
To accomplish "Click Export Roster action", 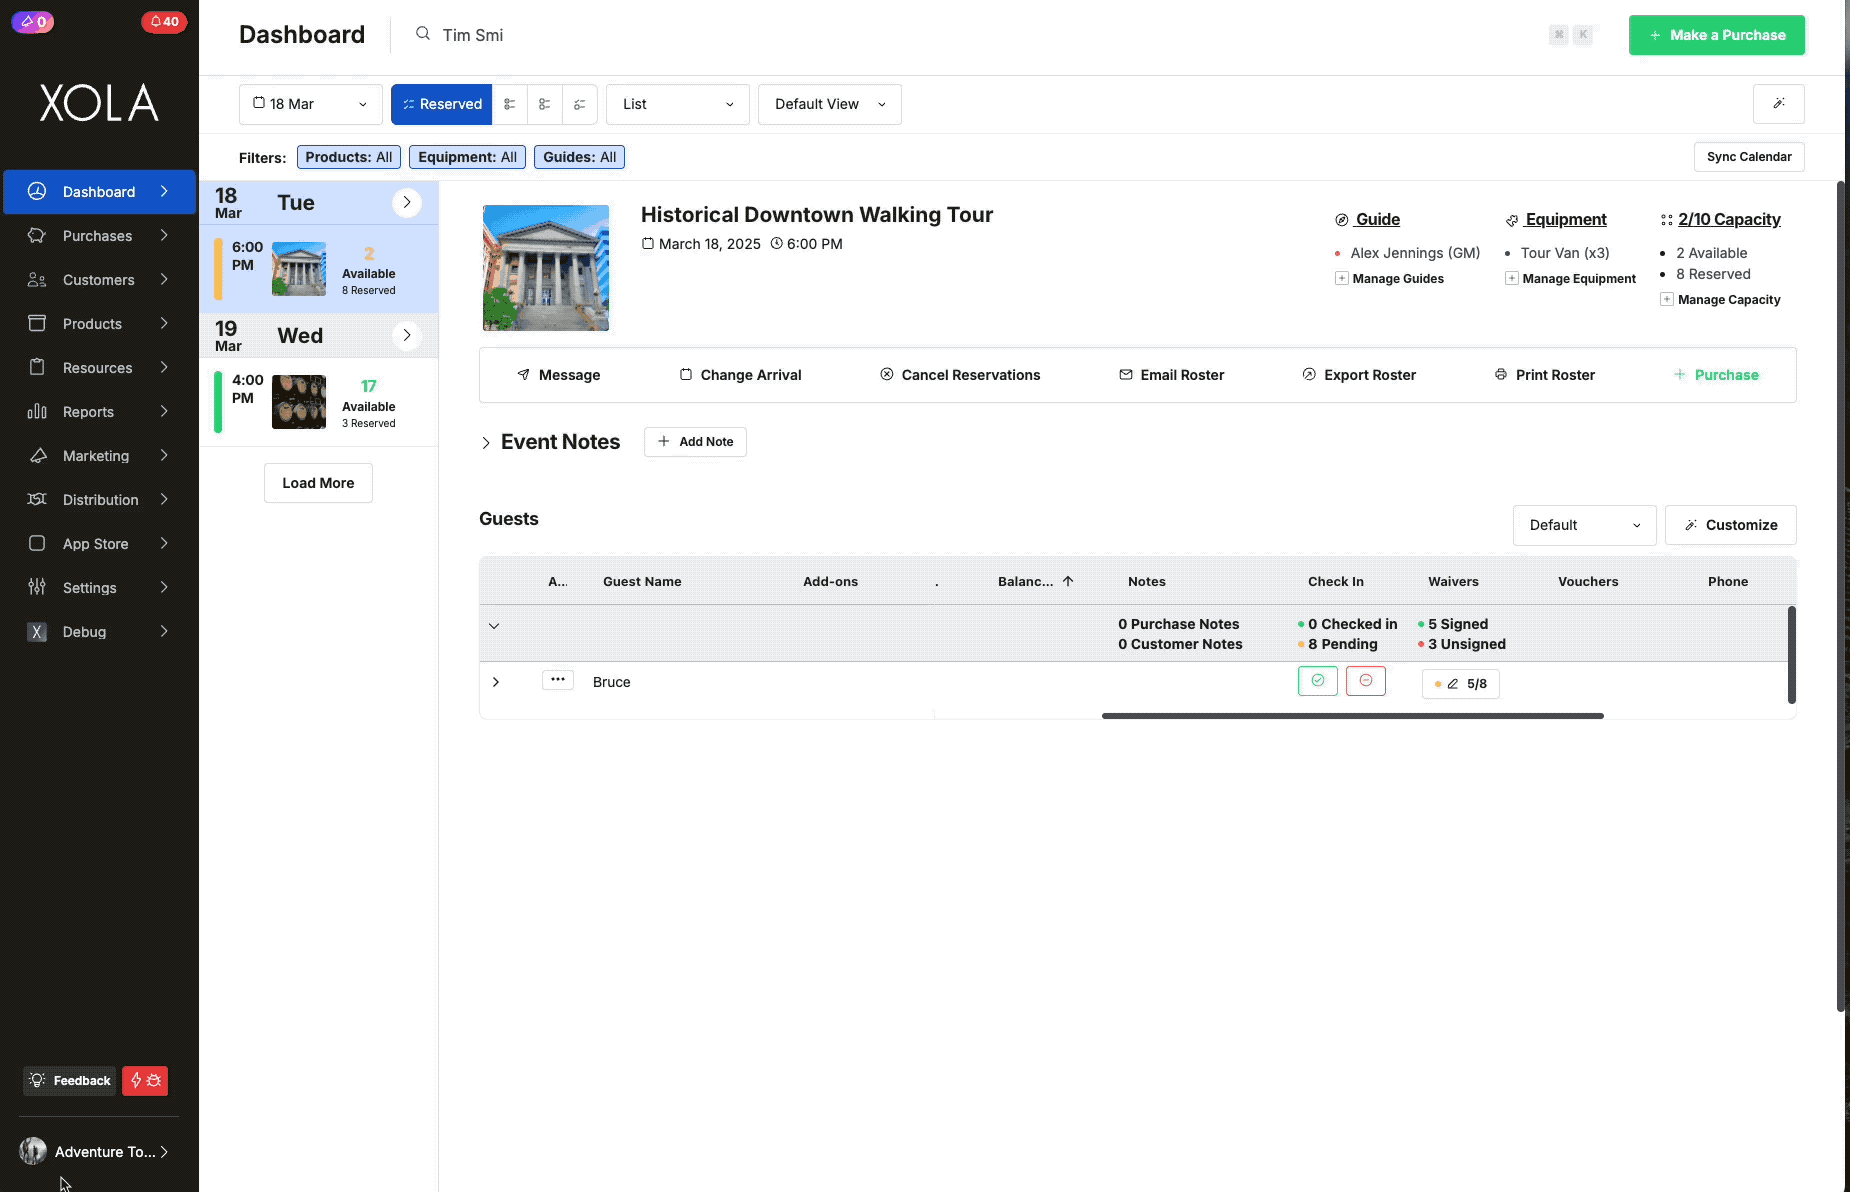I will pos(1359,375).
